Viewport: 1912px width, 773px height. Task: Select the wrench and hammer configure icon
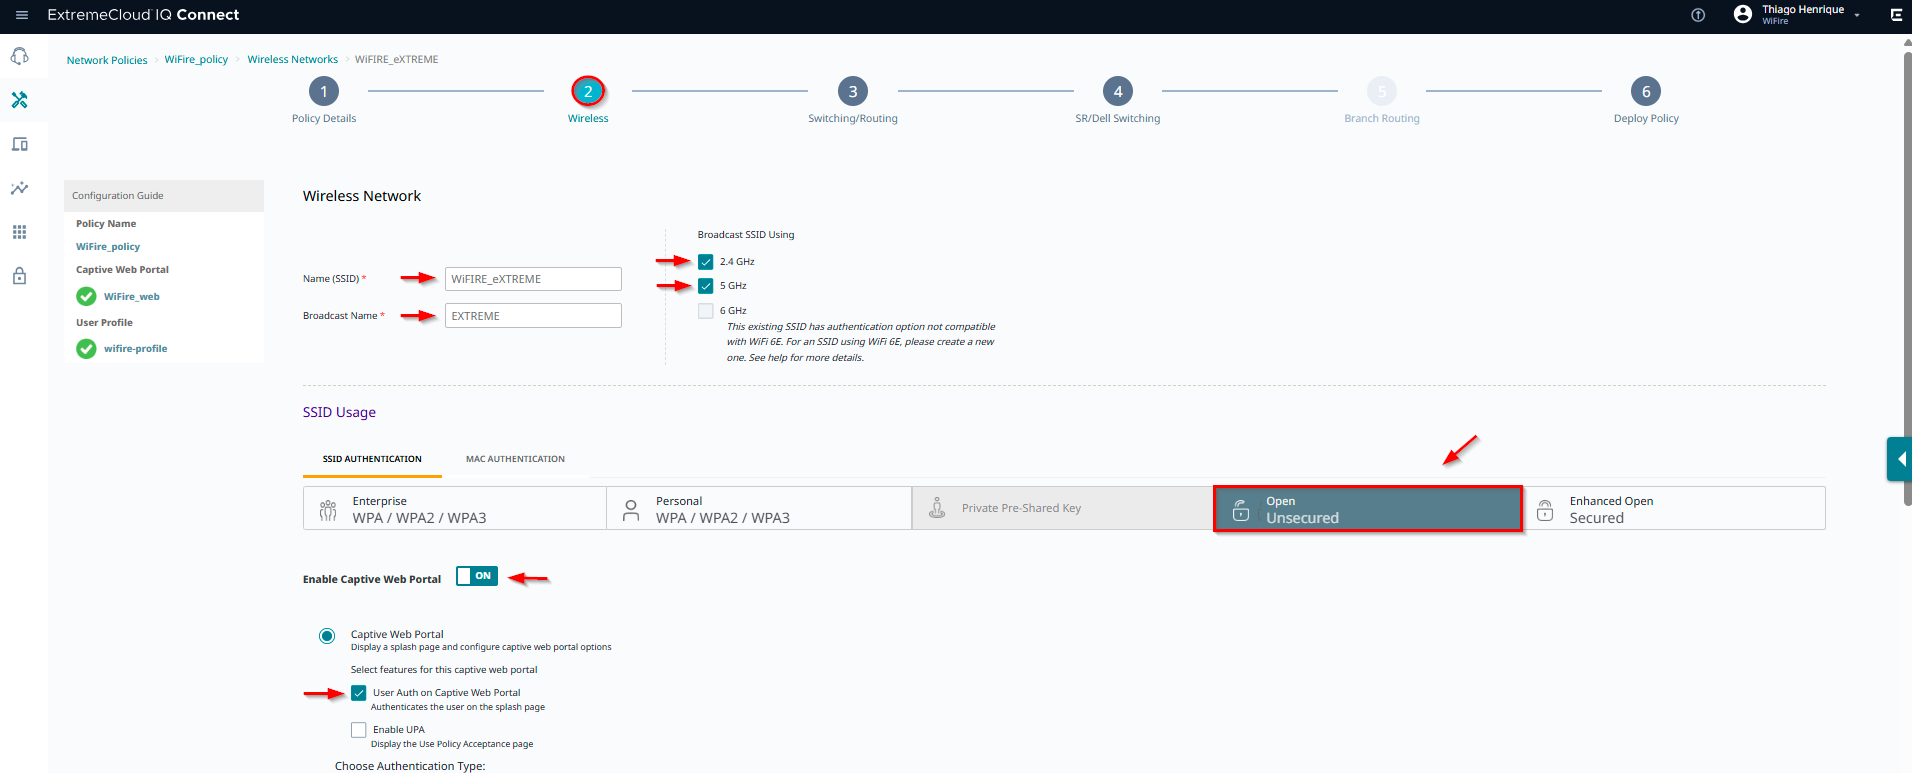click(x=19, y=100)
